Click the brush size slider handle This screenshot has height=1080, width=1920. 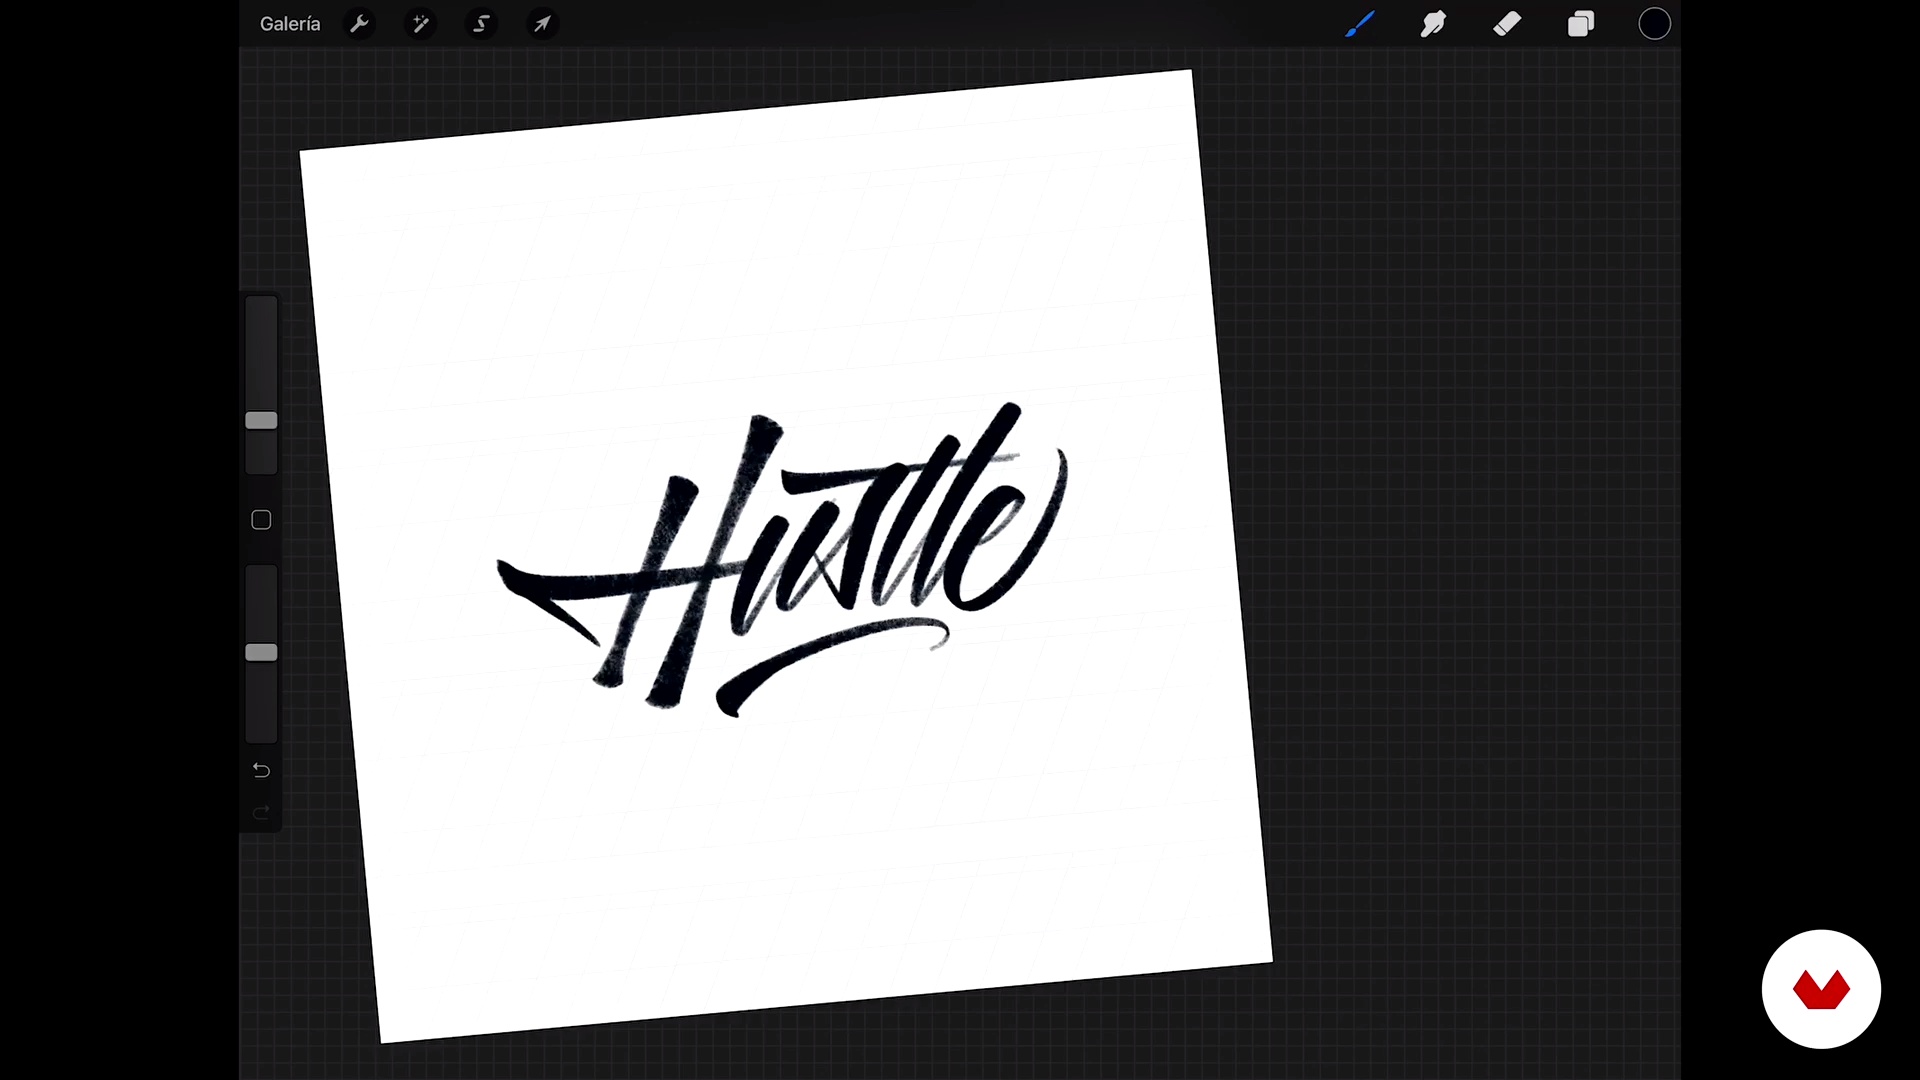click(x=261, y=420)
